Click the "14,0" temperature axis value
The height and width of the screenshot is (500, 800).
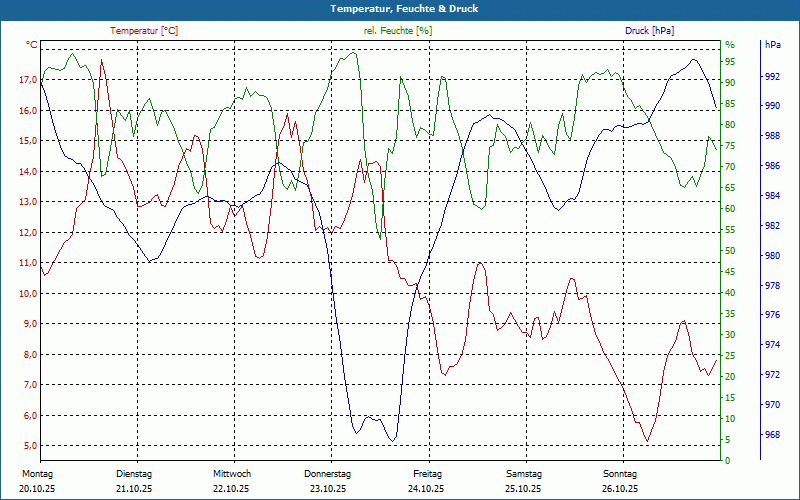(x=28, y=171)
